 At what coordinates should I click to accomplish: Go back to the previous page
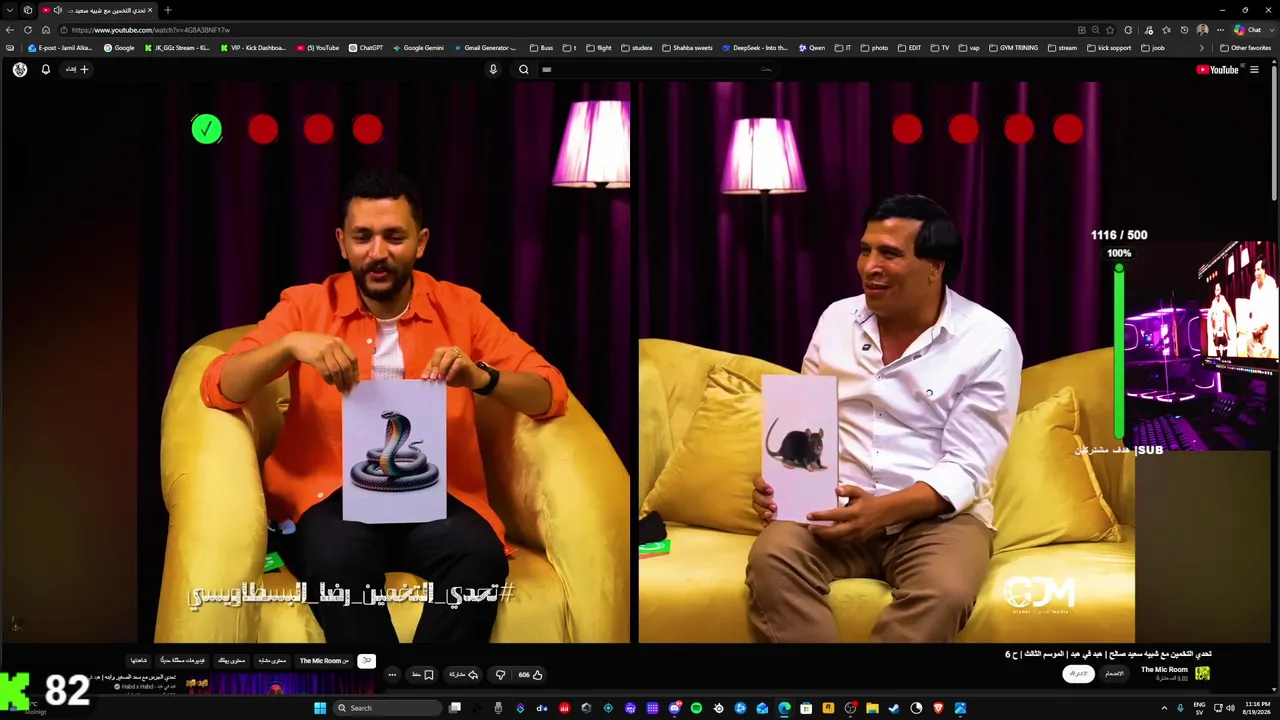10,30
